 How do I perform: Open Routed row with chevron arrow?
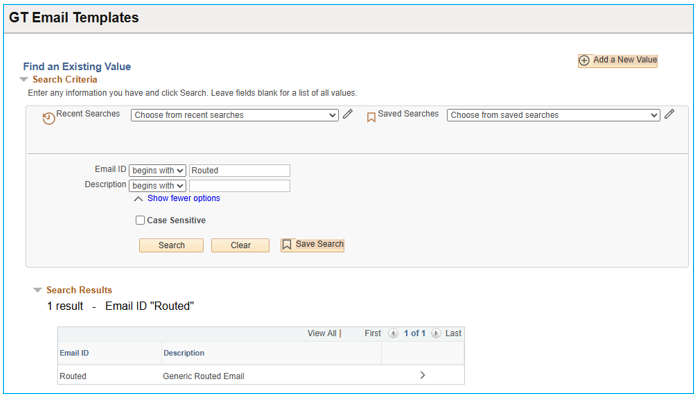pyautogui.click(x=422, y=375)
